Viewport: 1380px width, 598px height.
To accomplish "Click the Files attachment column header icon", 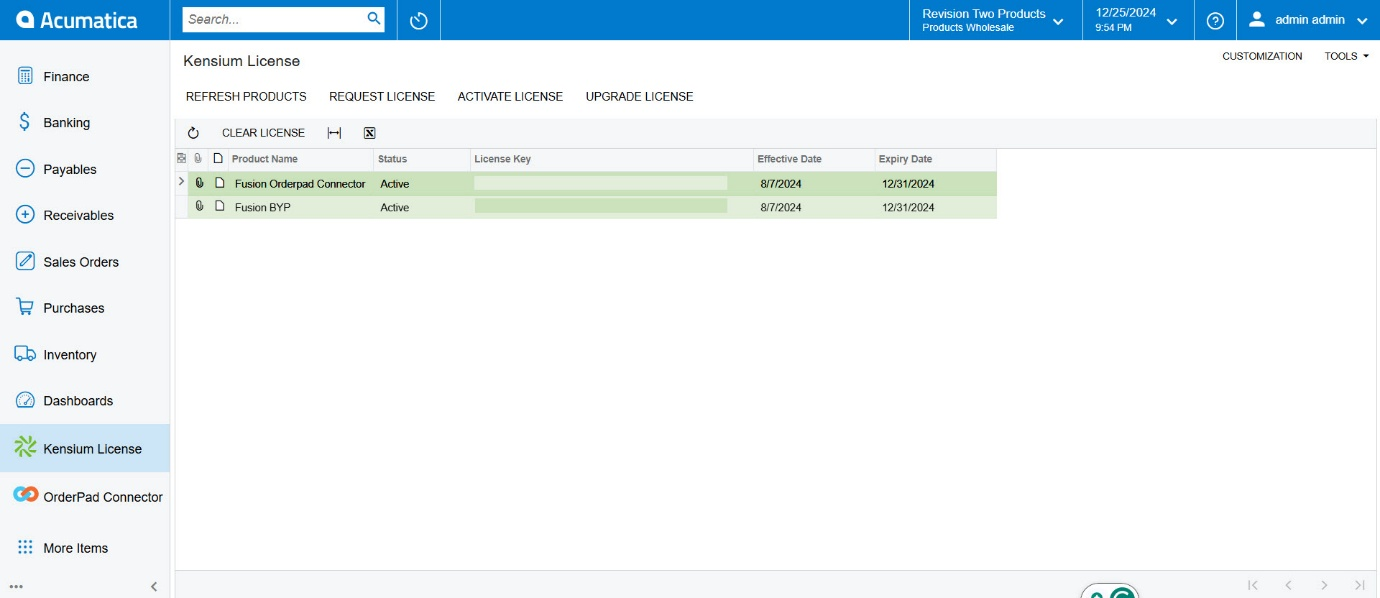I will 198,158.
